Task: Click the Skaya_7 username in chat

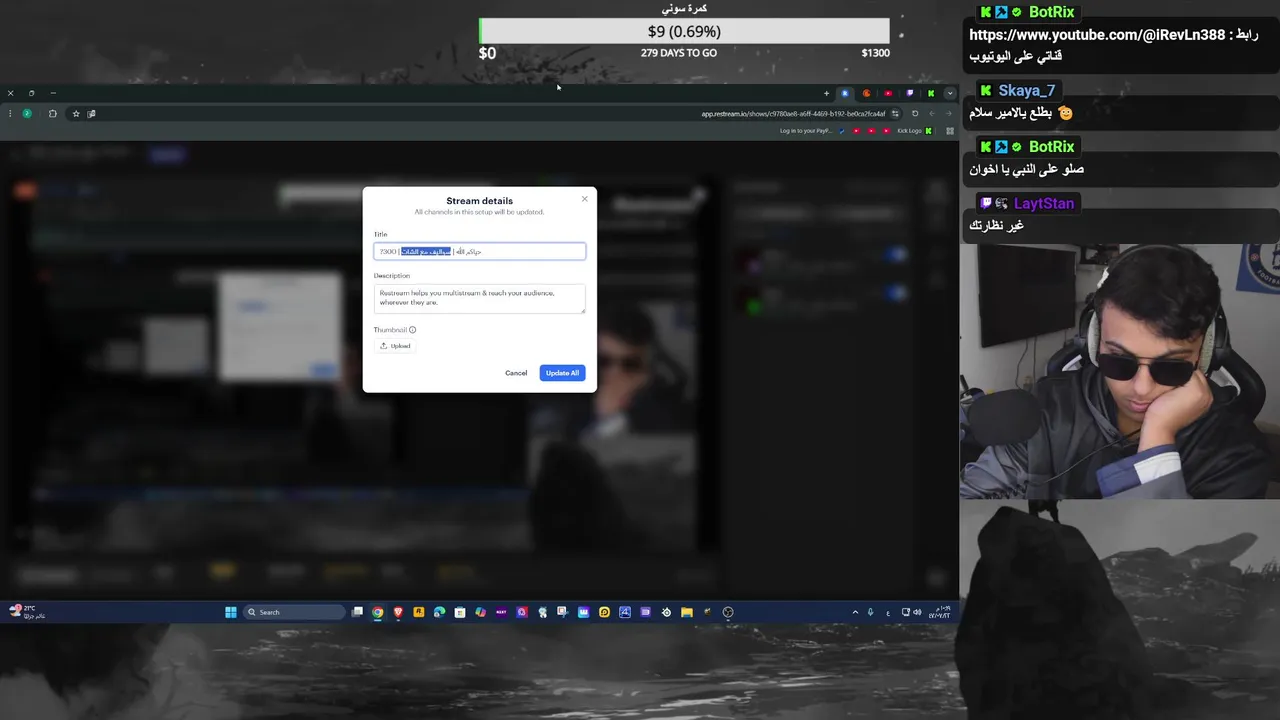Action: (x=1026, y=90)
